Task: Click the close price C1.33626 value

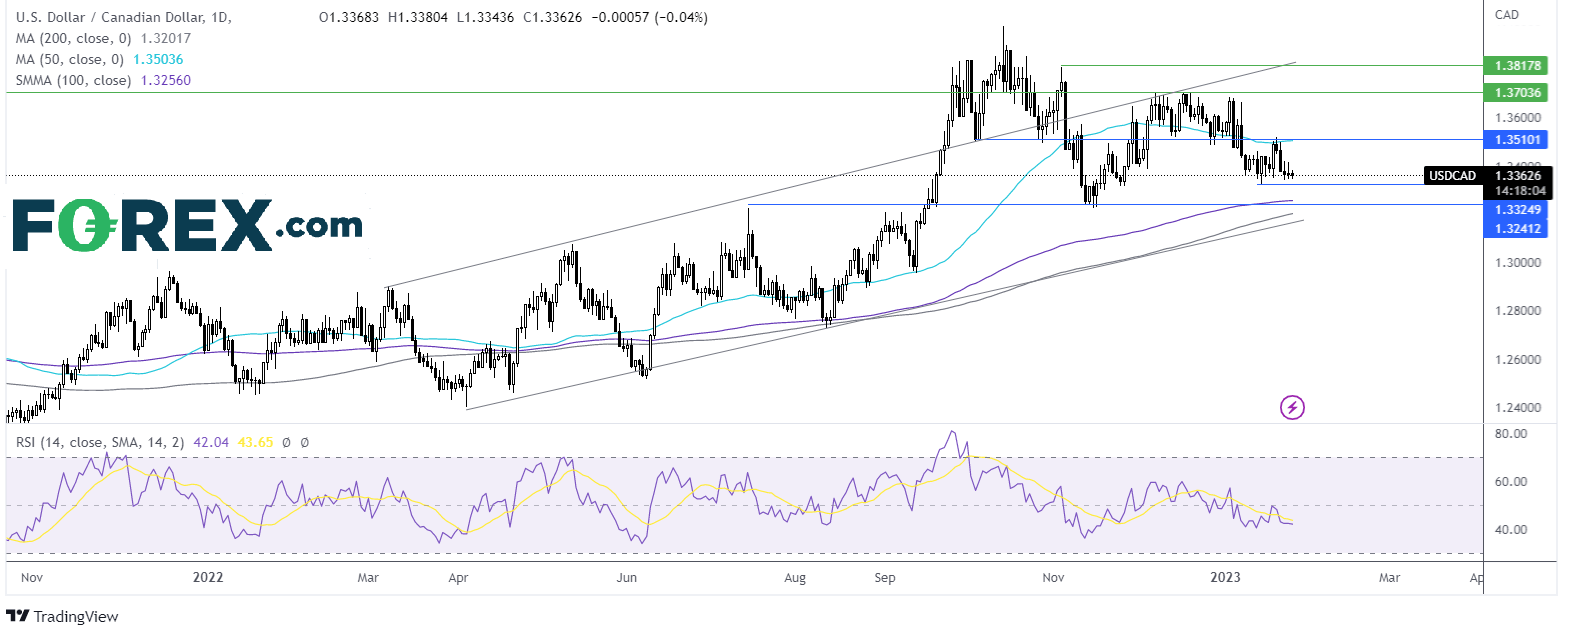Action: point(554,17)
